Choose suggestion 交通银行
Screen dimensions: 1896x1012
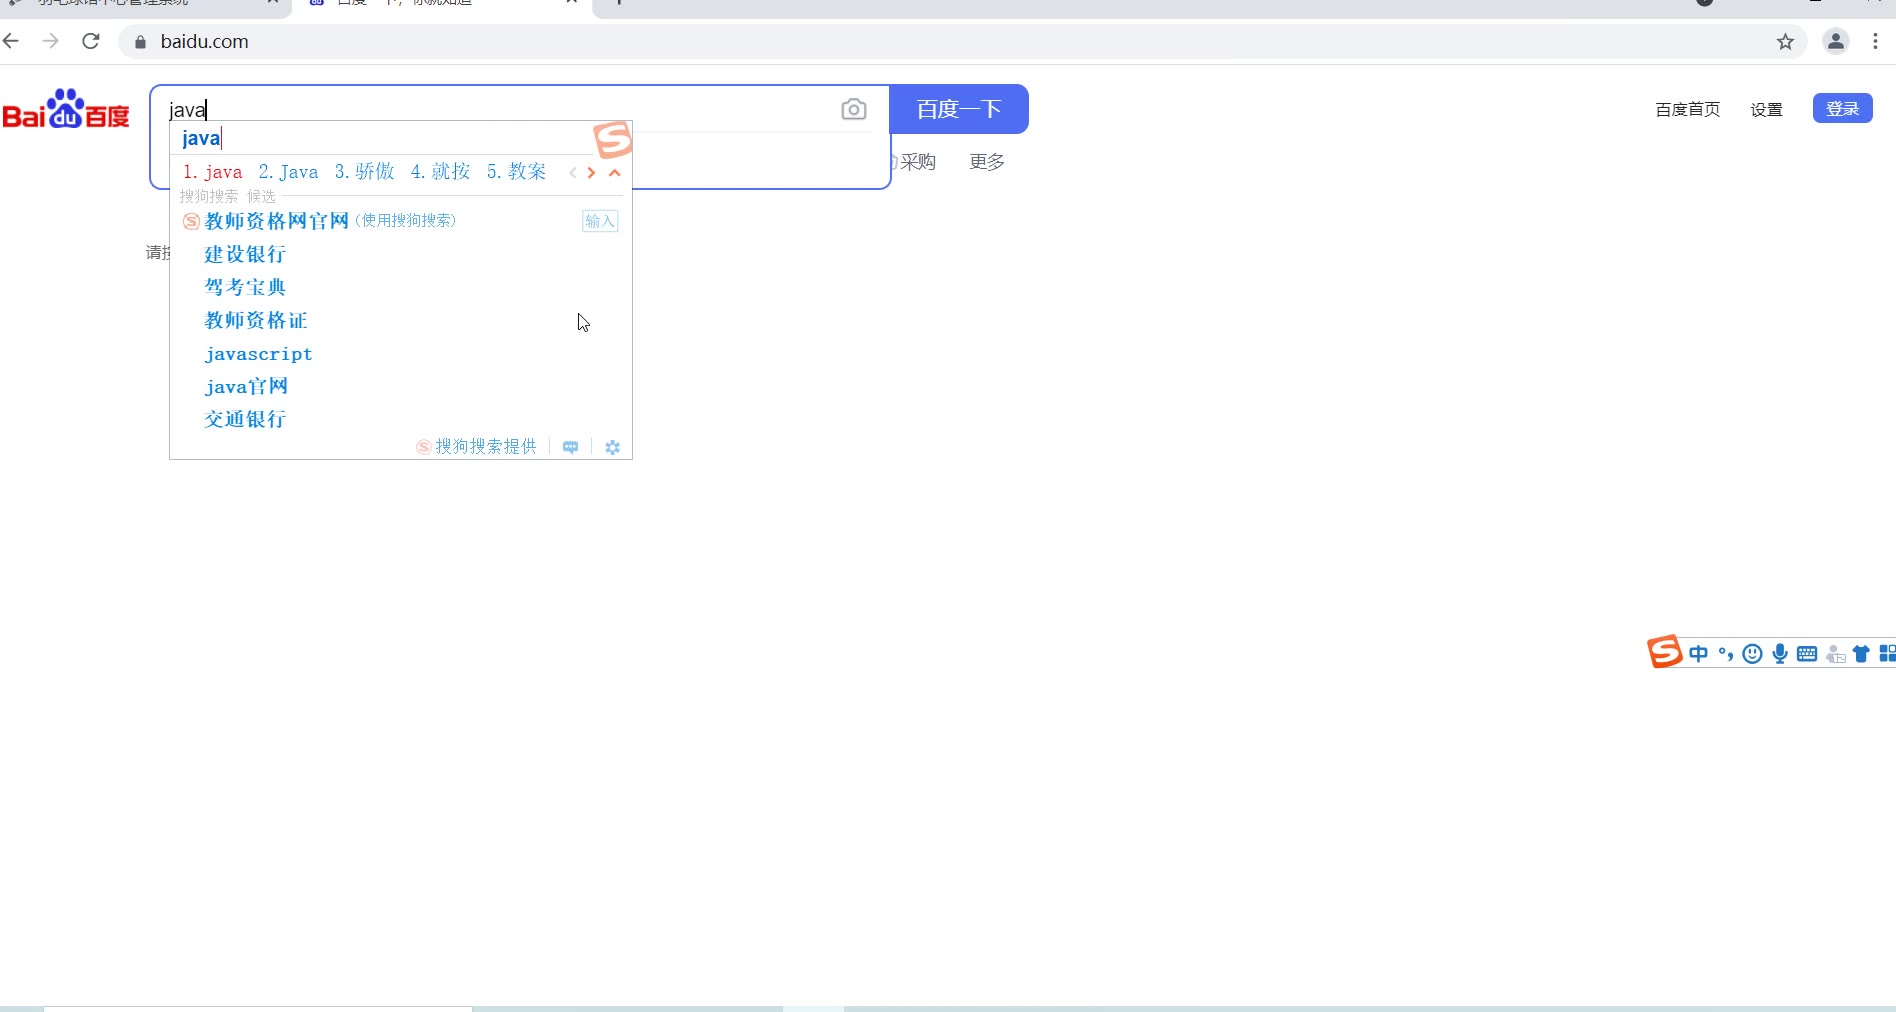click(x=245, y=419)
